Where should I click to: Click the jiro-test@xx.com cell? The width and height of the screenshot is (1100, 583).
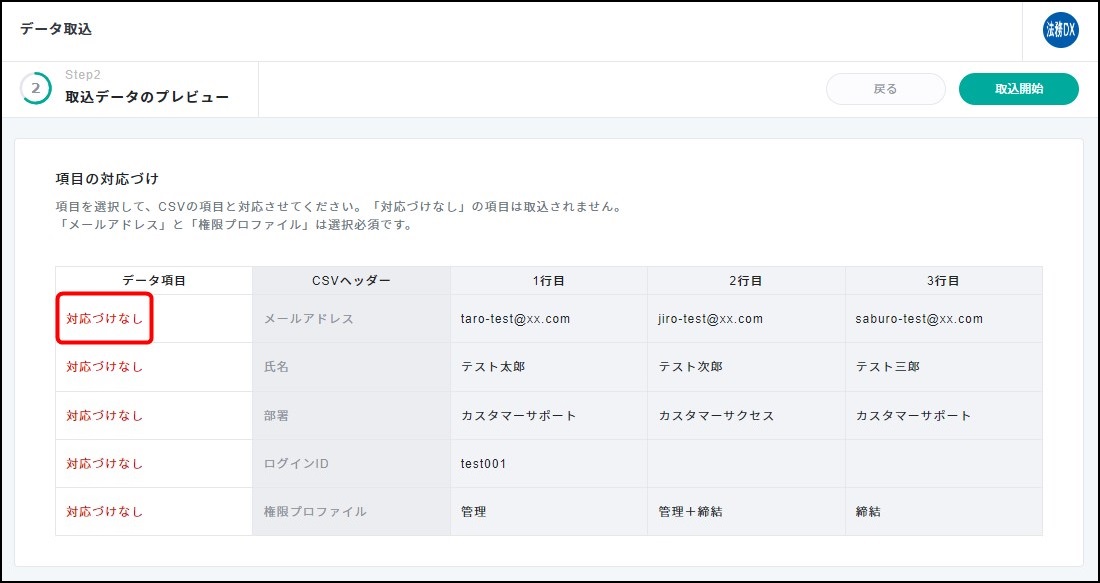tap(710, 319)
